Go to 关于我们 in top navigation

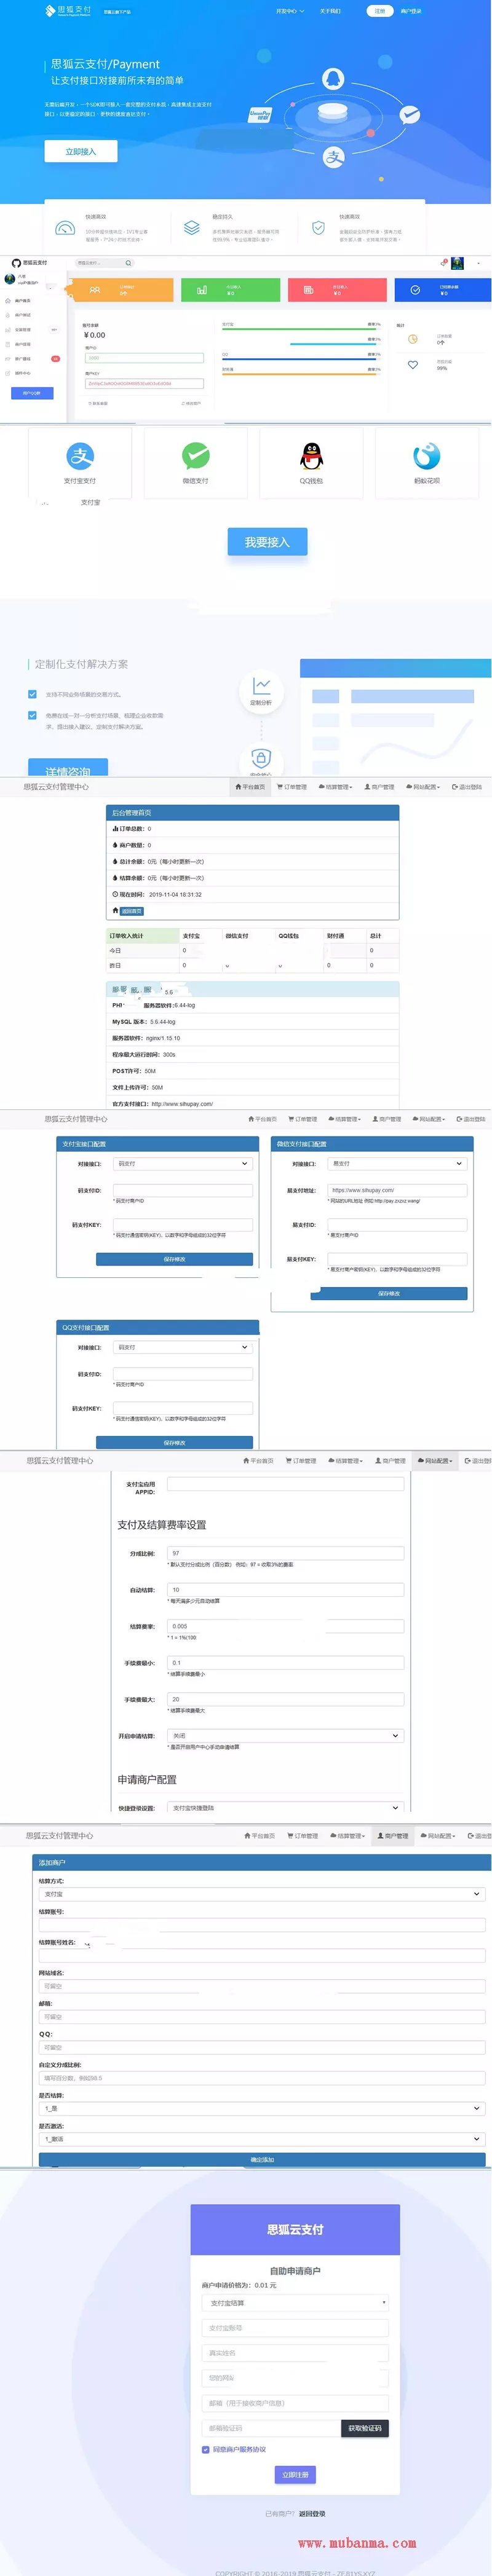pos(330,11)
